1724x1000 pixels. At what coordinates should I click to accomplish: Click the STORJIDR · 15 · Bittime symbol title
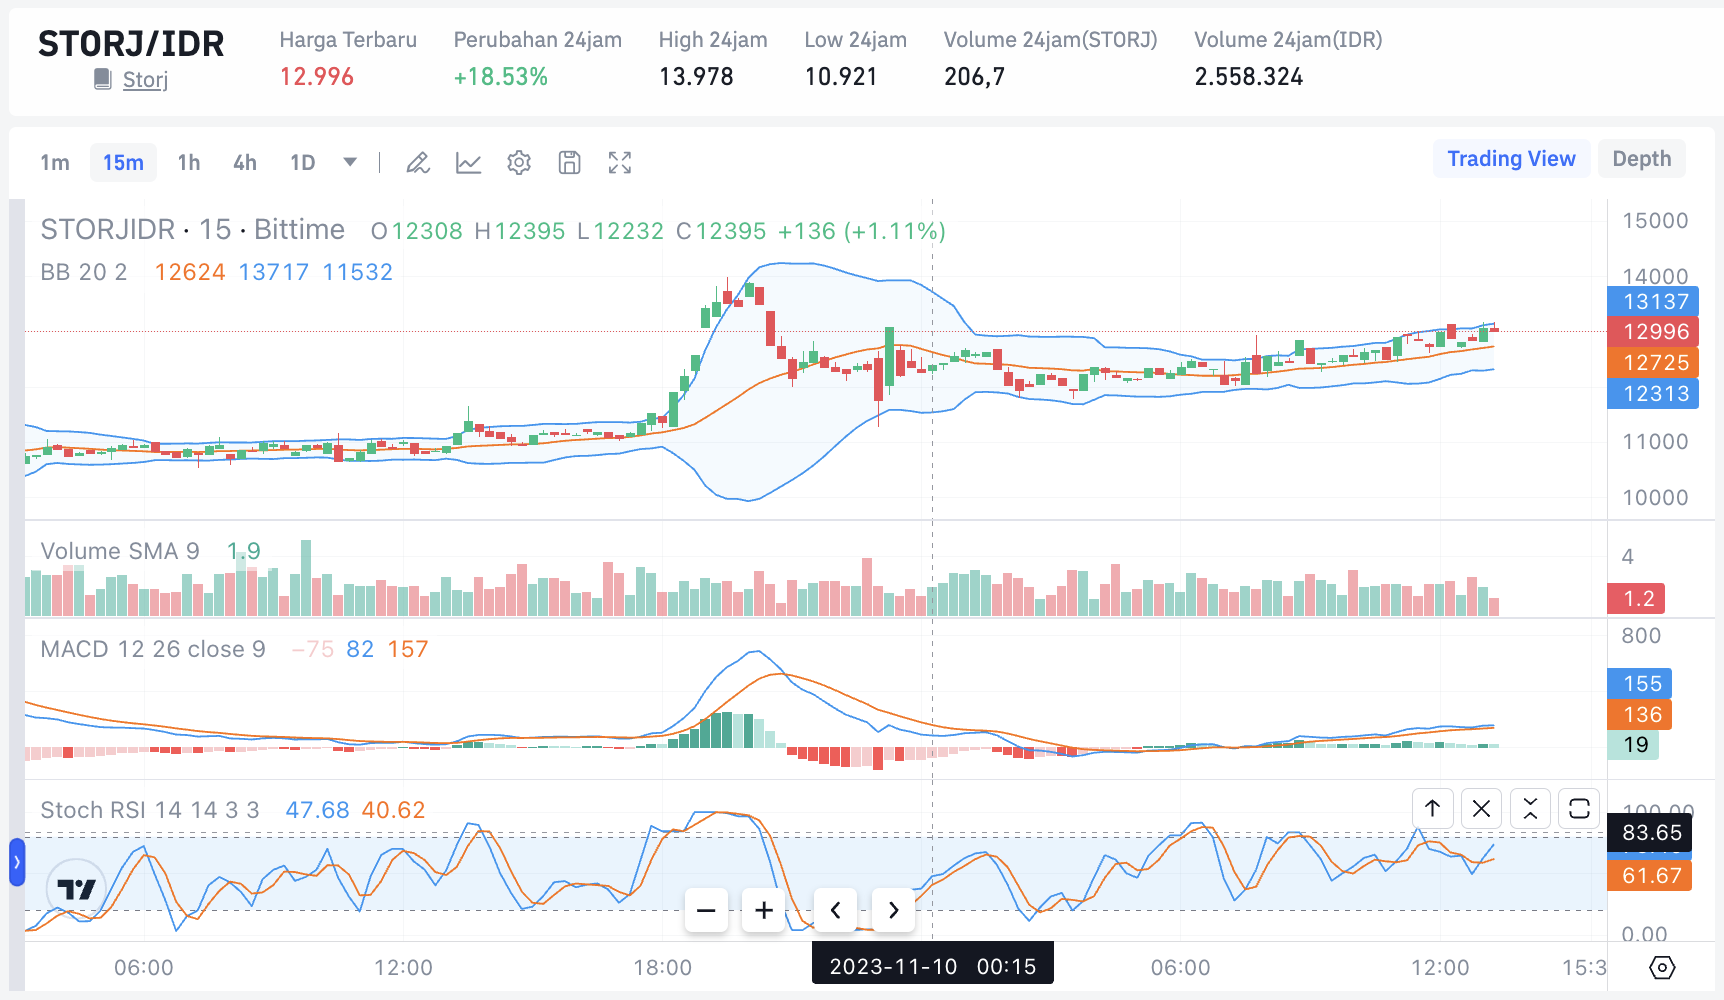pyautogui.click(x=193, y=230)
